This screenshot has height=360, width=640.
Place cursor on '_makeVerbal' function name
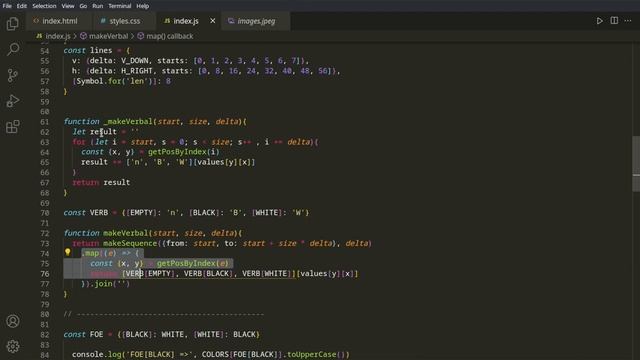(x=128, y=122)
